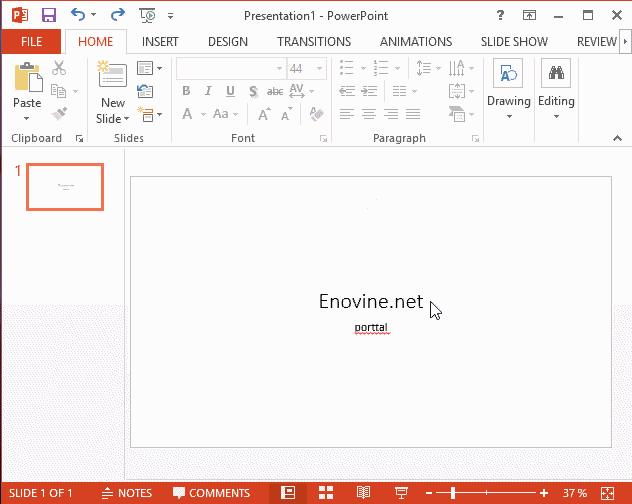The image size is (632, 504).
Task: Click the Save icon in quick access toolbar
Action: (48, 15)
